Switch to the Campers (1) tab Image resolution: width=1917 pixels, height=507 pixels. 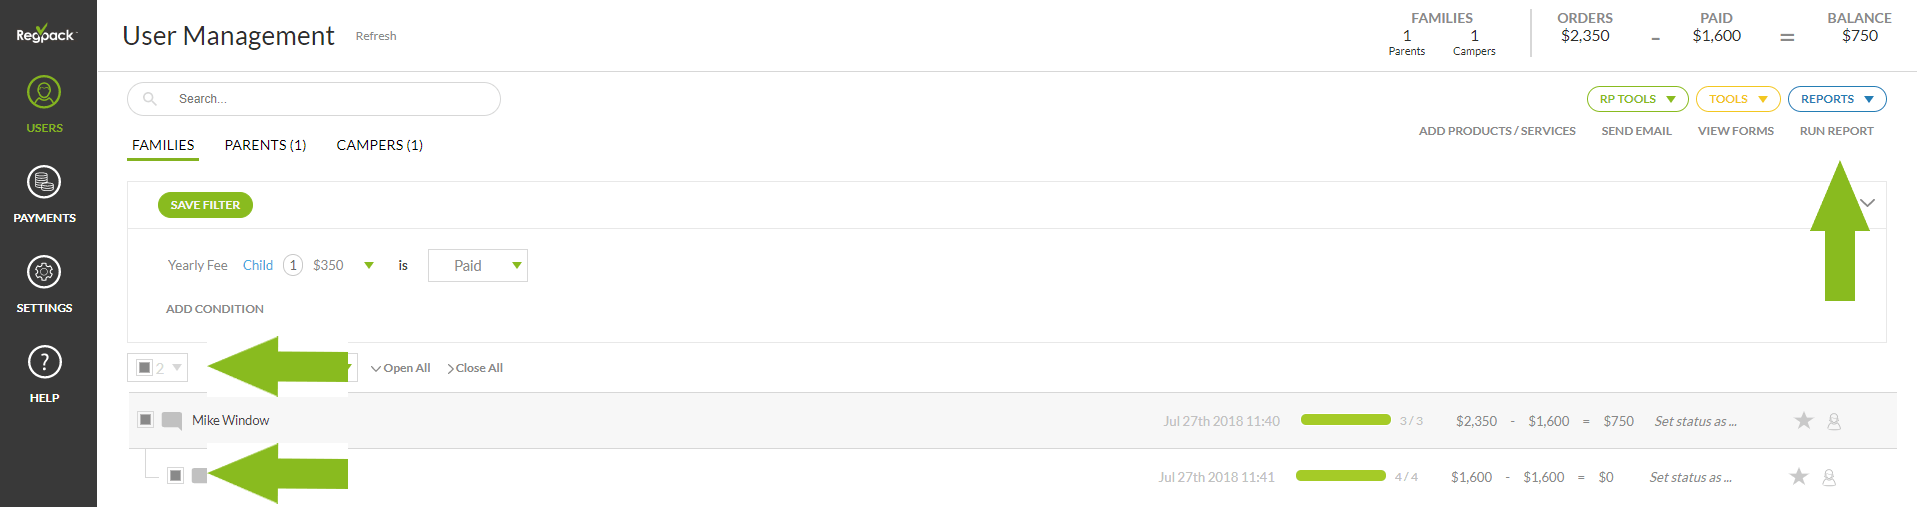point(379,145)
